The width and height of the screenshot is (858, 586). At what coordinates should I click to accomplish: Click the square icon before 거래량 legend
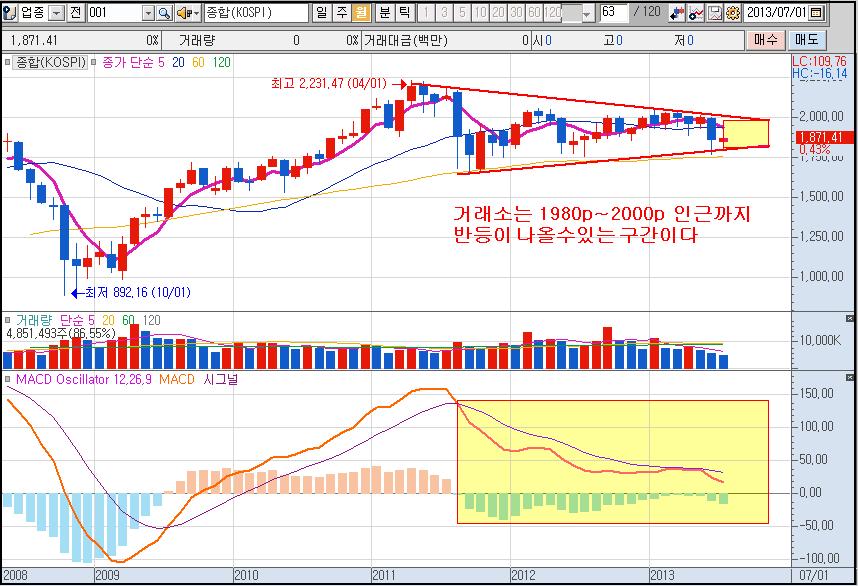click(8, 320)
